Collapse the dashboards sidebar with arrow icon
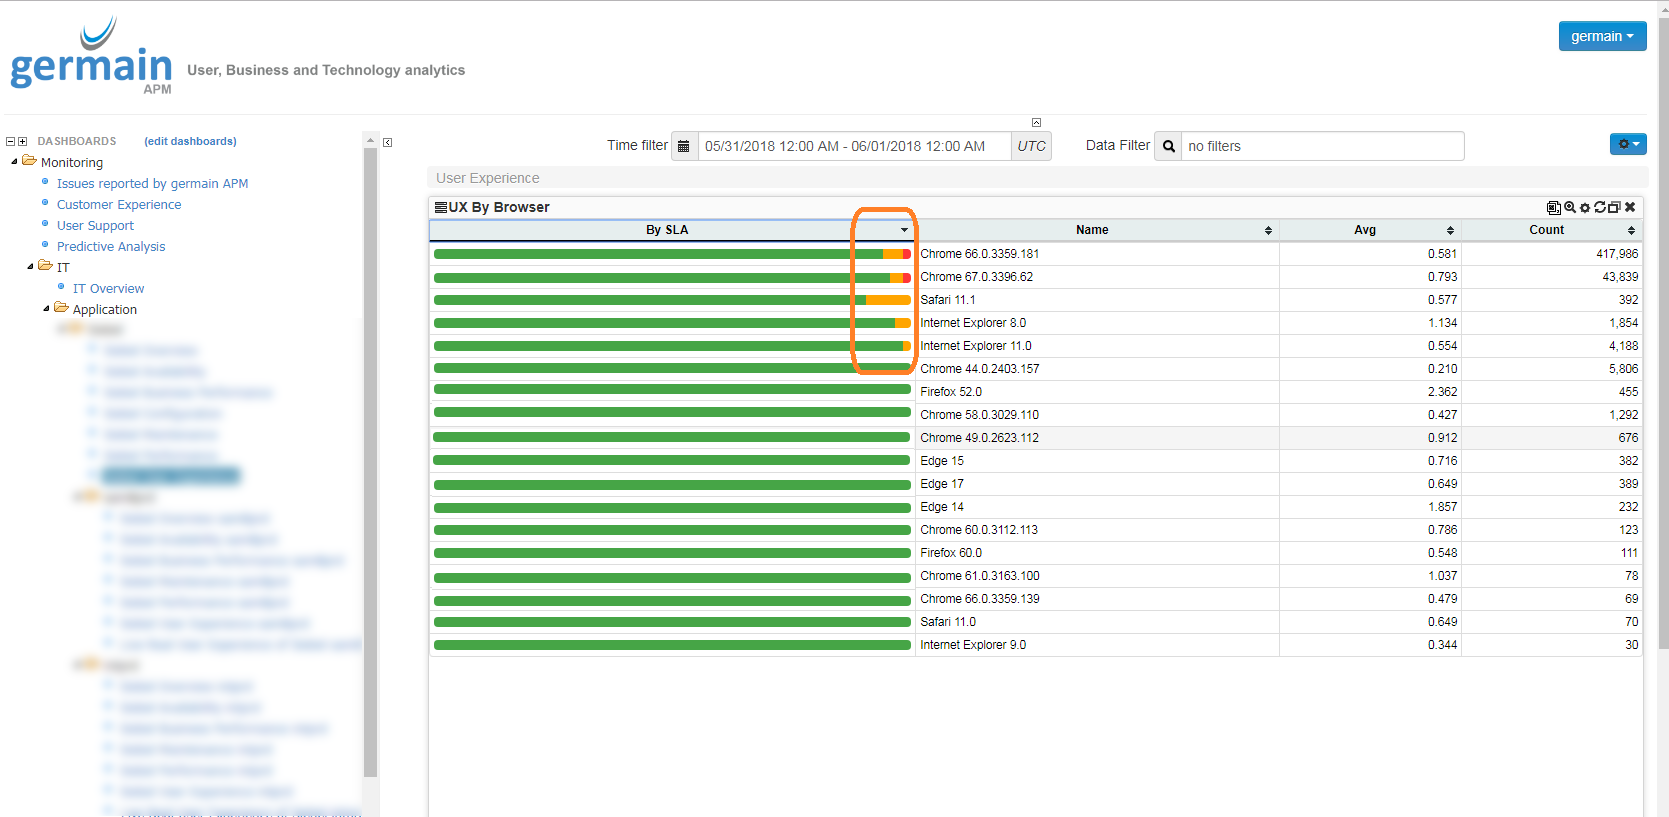The width and height of the screenshot is (1669, 817). [387, 142]
